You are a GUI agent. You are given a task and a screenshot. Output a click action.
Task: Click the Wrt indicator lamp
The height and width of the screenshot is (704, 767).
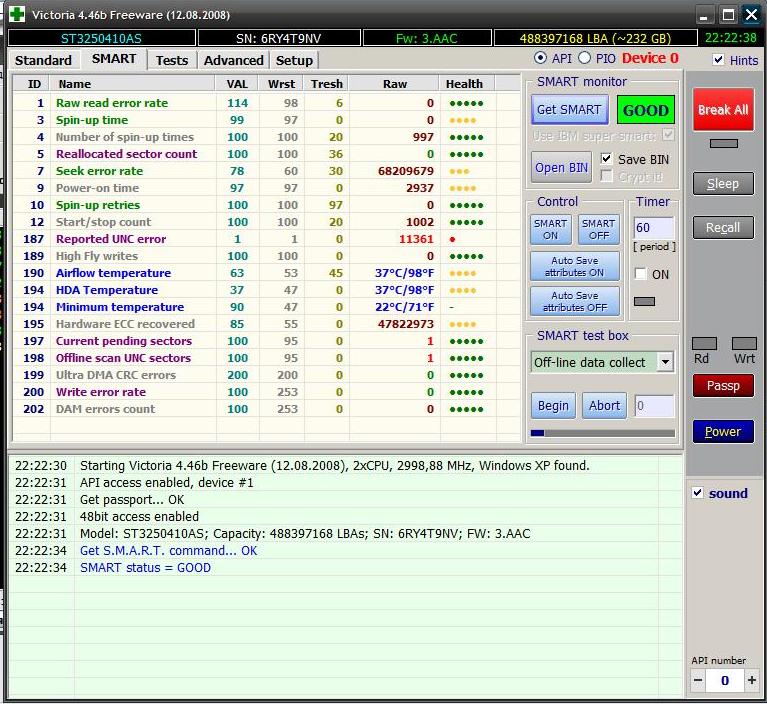pos(744,343)
